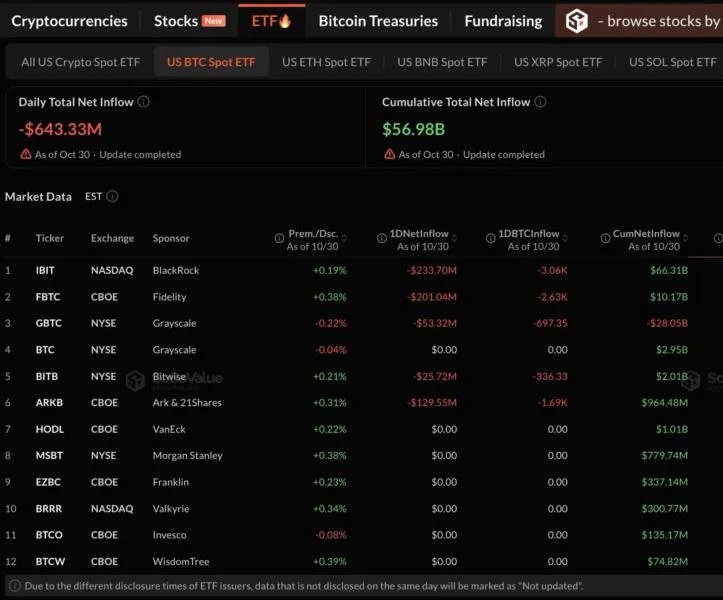Open the BTCO ticker row
The width and height of the screenshot is (723, 600).
click(x=49, y=535)
